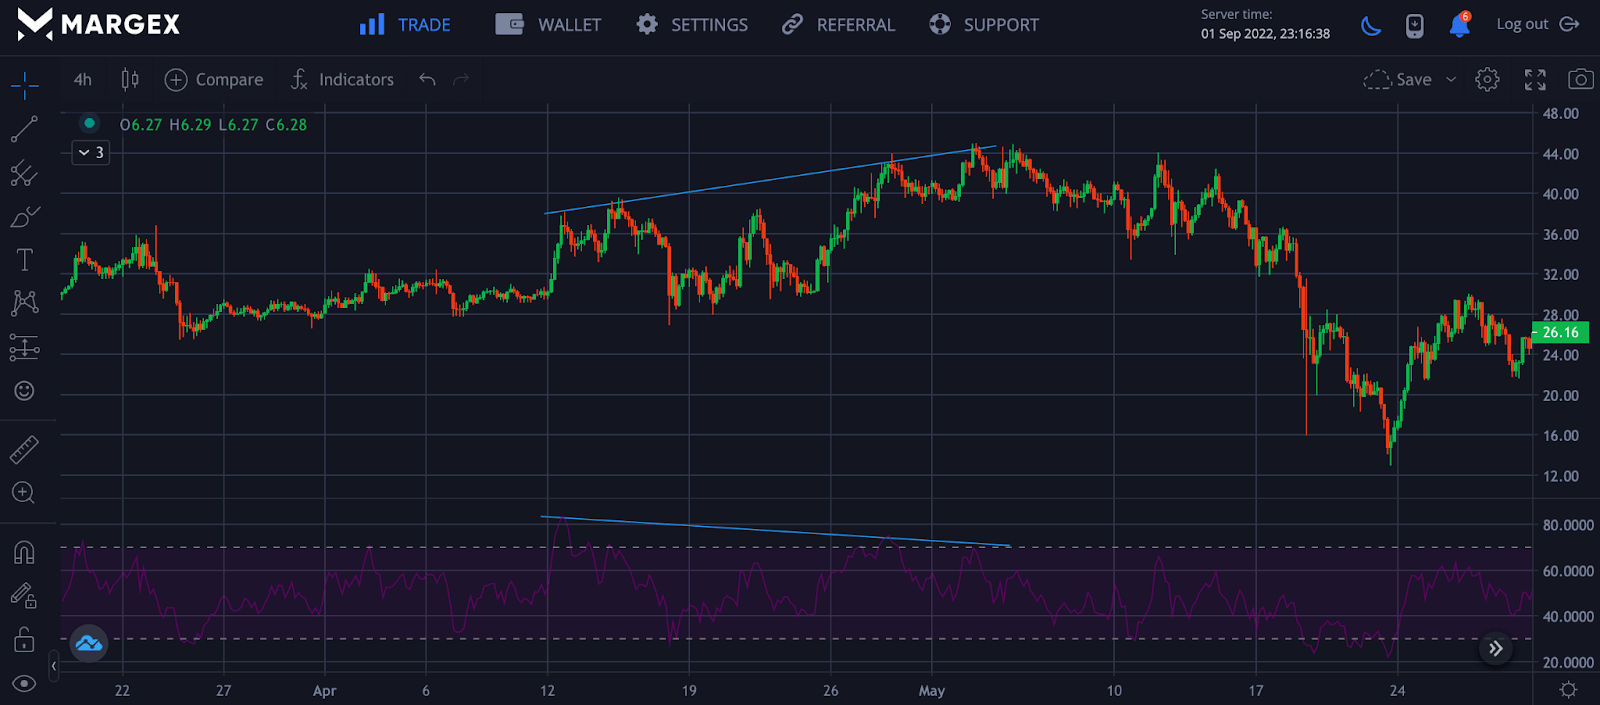Screen dimensions: 1600x705
Task: Toggle magnet mode for drawings
Action: point(24,553)
